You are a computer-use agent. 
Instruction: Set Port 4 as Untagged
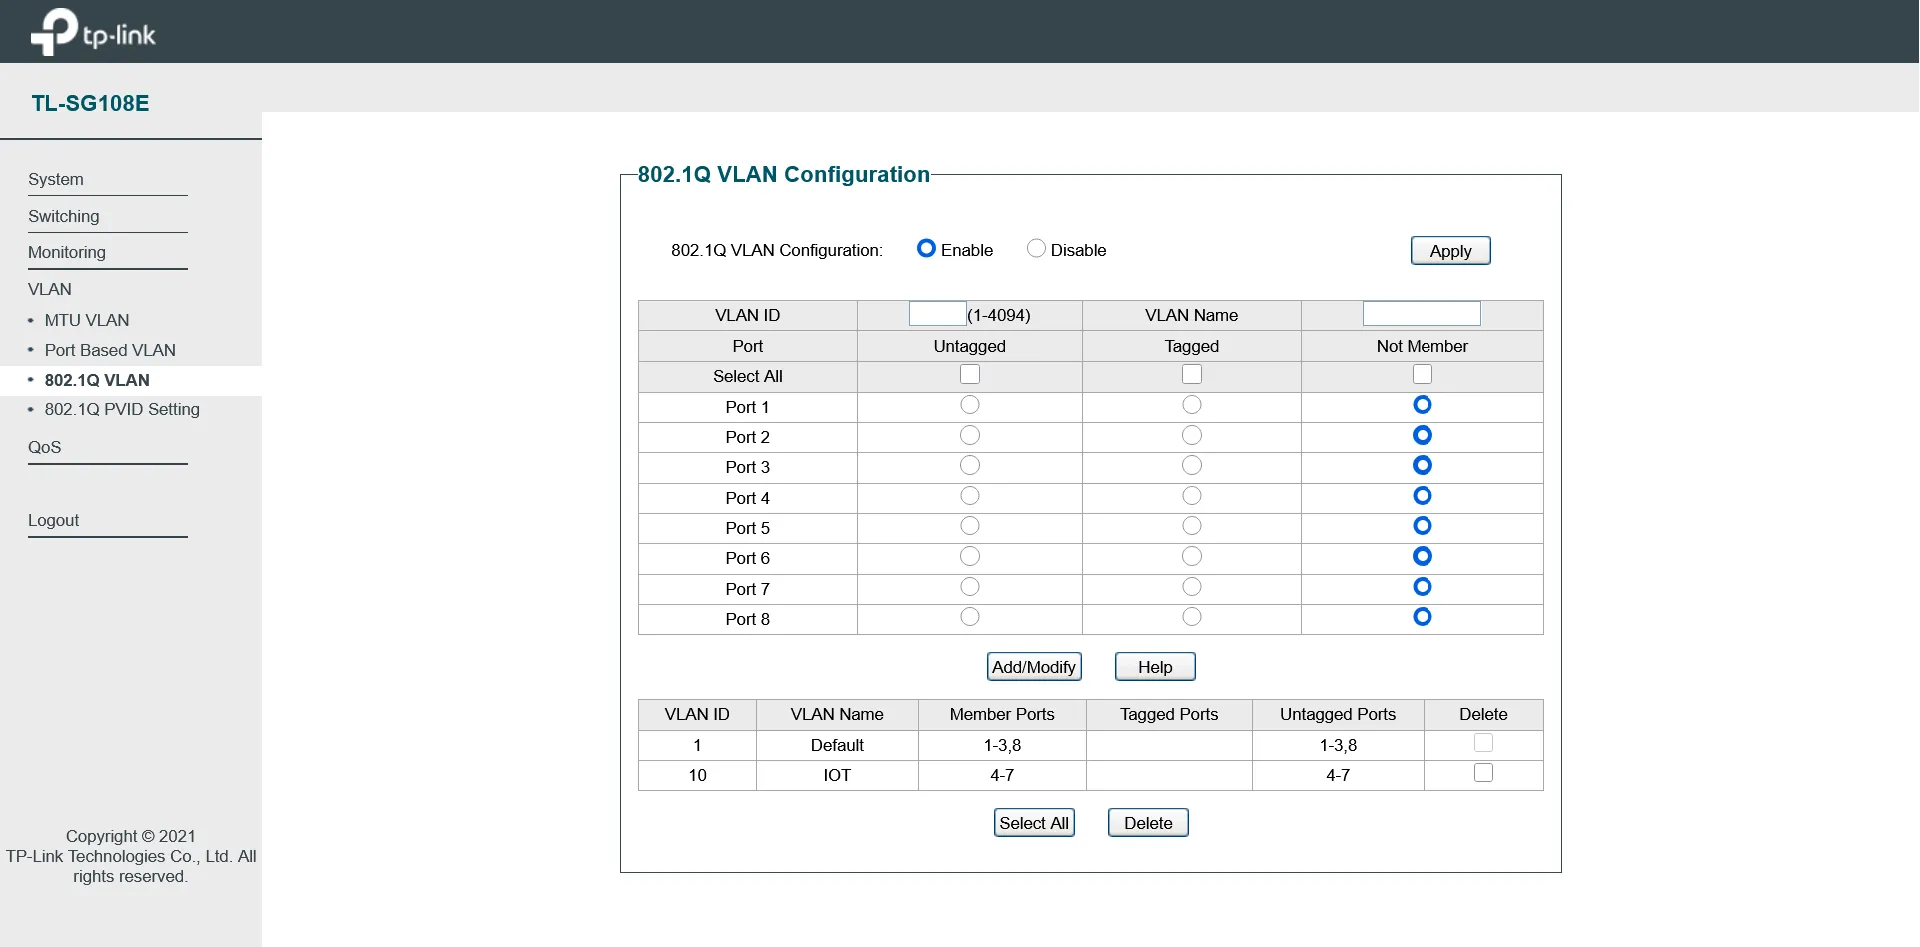970,496
